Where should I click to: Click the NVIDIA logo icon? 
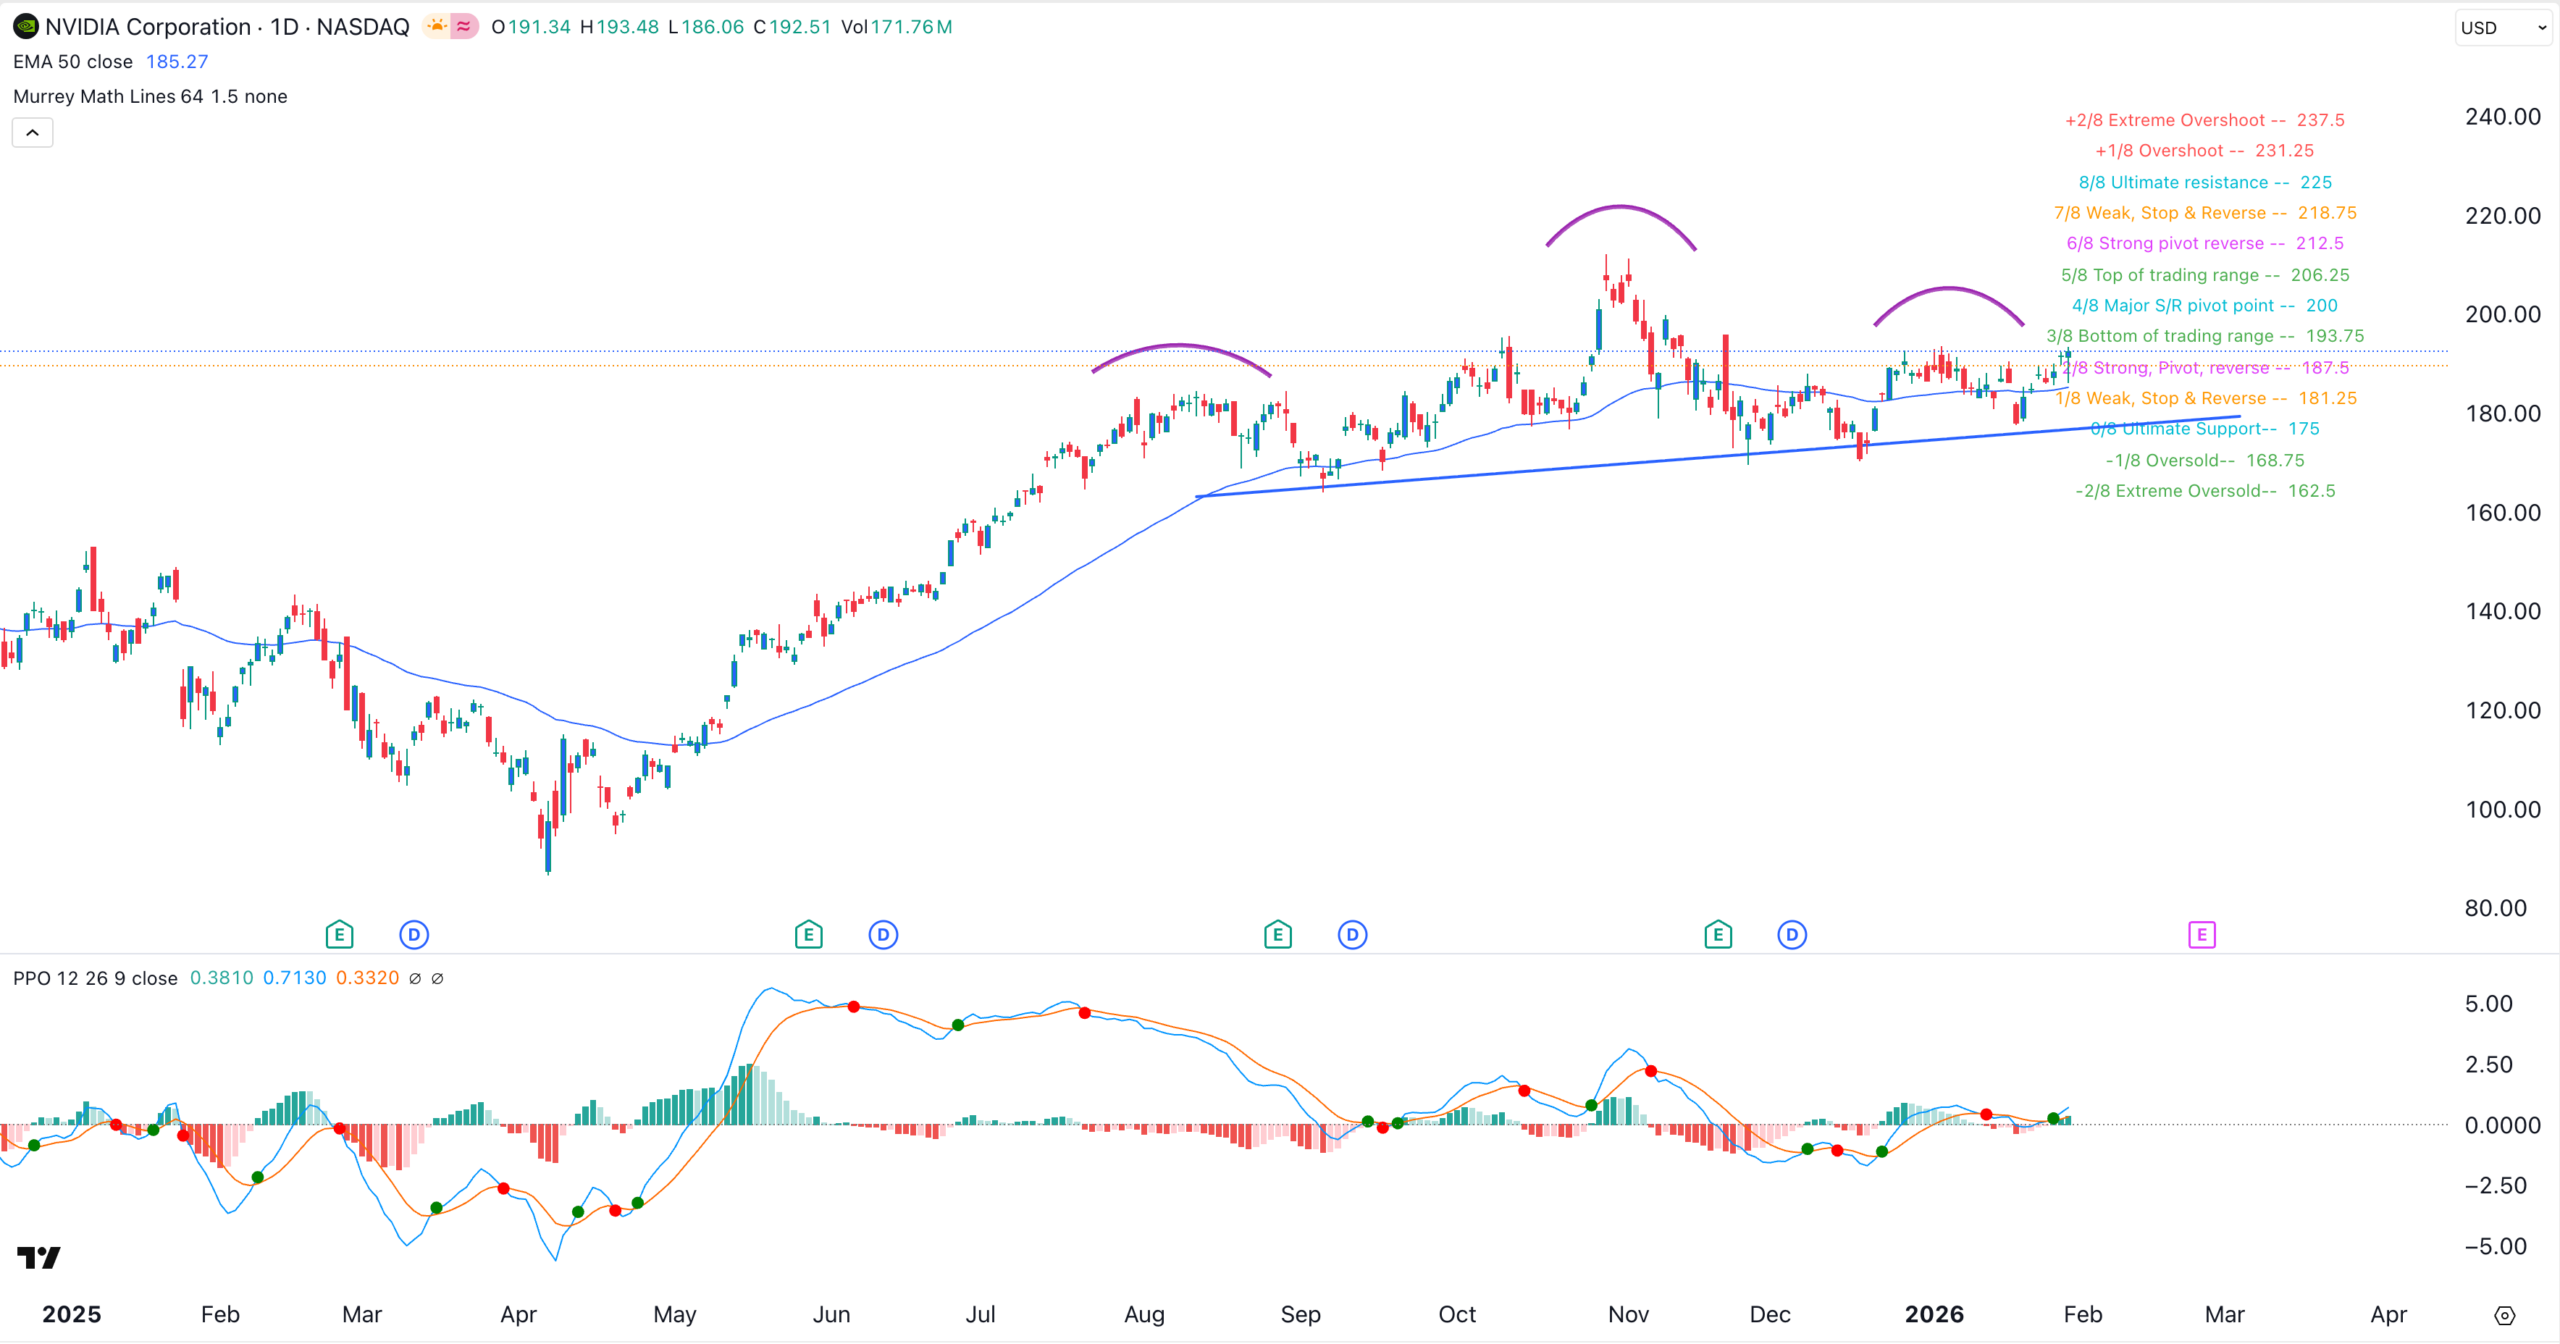(25, 27)
